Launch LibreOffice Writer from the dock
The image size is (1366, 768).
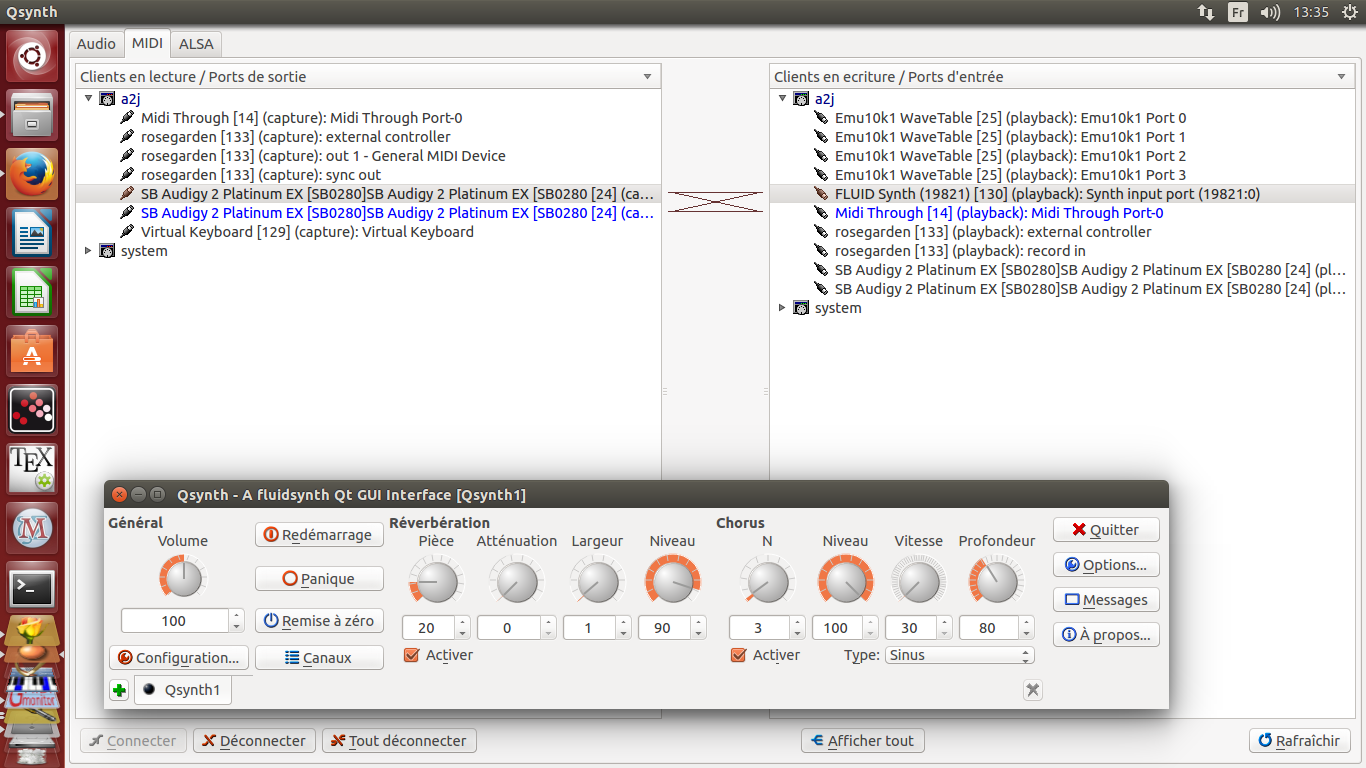32,233
